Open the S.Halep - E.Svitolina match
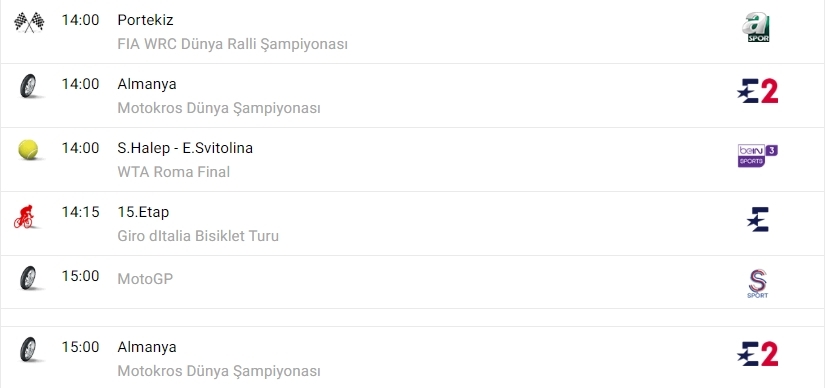The width and height of the screenshot is (826, 388). 185,148
